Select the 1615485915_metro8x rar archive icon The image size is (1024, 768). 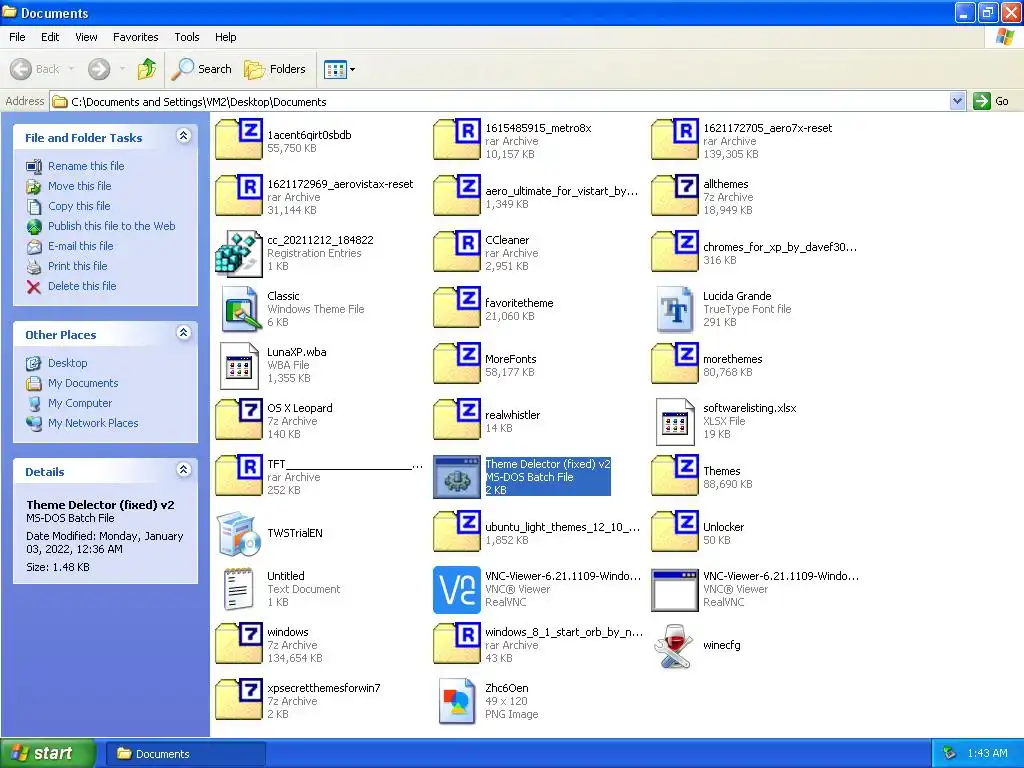[x=457, y=139]
